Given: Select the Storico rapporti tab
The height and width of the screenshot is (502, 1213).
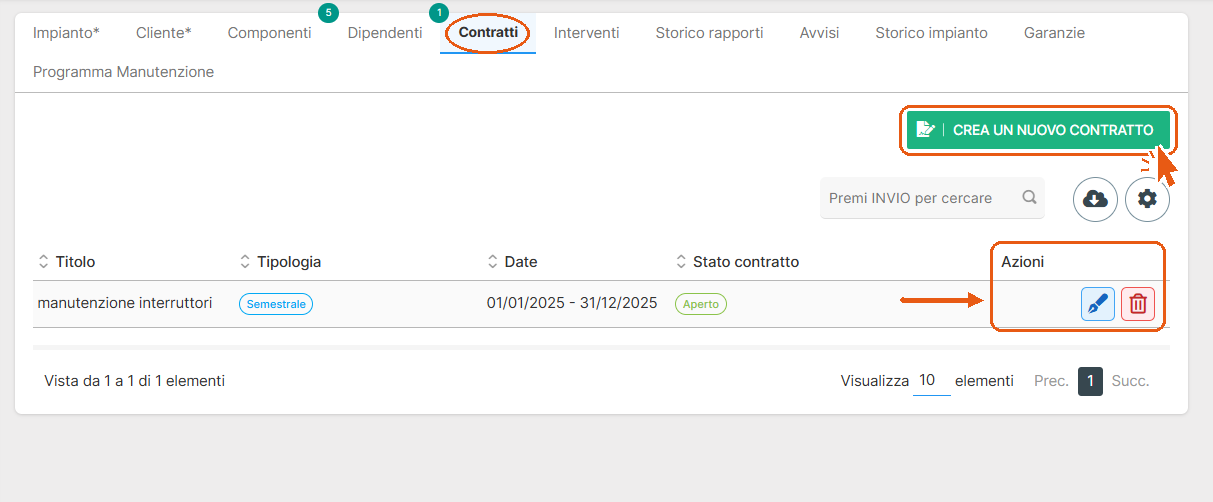Looking at the screenshot, I should [x=709, y=33].
